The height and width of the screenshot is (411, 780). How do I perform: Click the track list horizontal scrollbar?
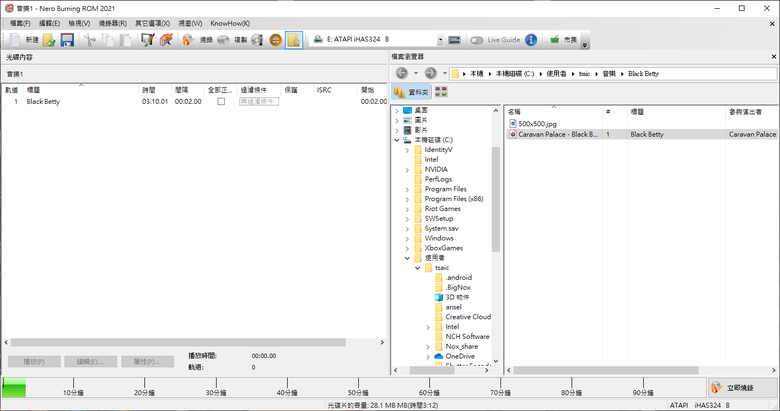(178, 343)
